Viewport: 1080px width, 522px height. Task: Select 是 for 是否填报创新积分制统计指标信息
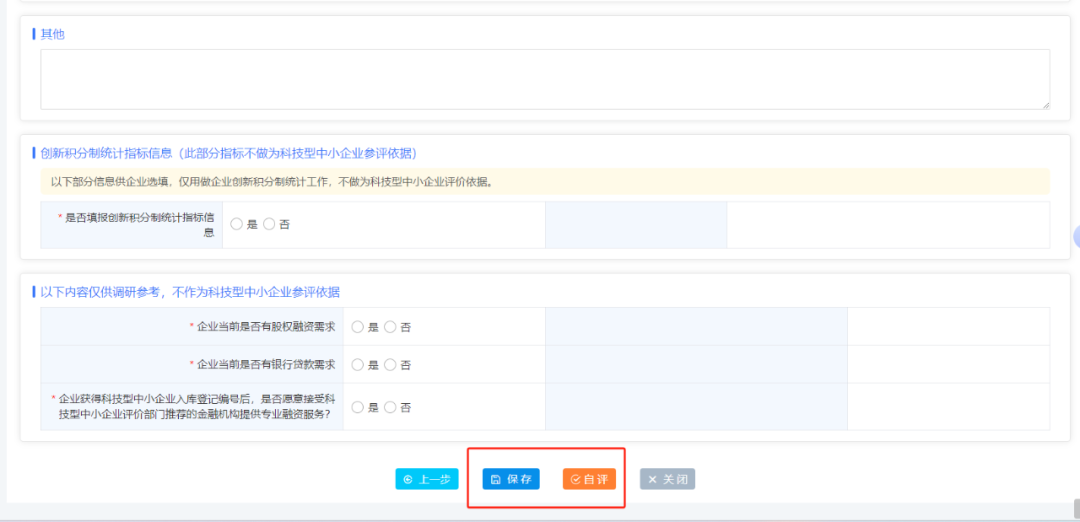click(x=237, y=225)
